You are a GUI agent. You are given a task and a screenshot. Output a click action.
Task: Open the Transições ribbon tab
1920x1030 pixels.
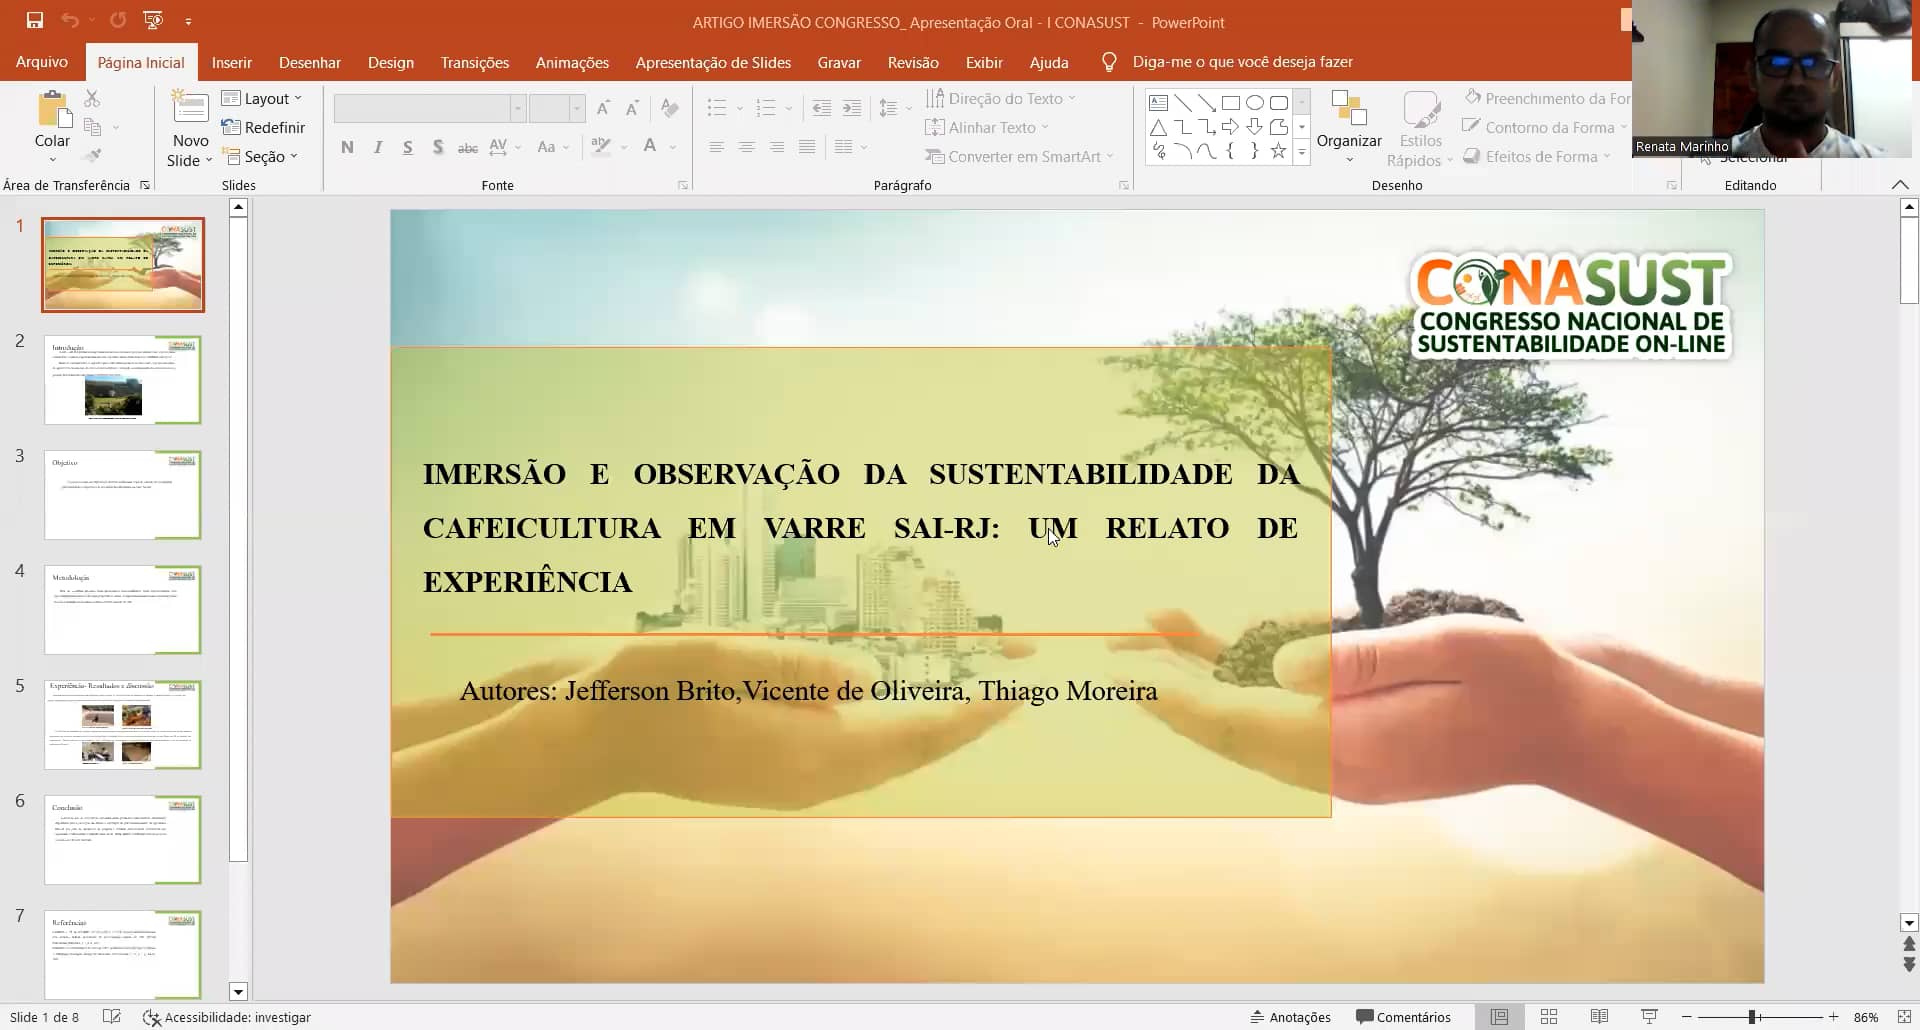pyautogui.click(x=474, y=62)
